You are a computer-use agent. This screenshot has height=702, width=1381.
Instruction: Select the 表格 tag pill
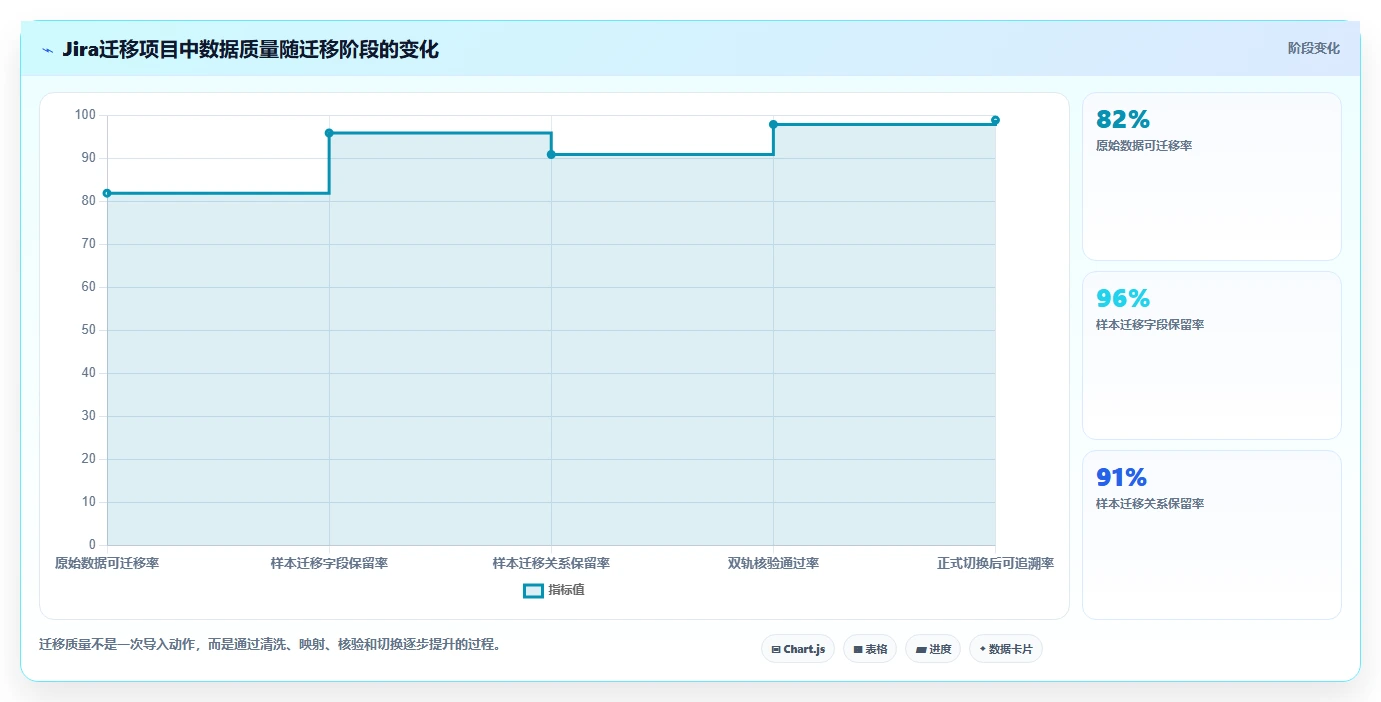869,649
